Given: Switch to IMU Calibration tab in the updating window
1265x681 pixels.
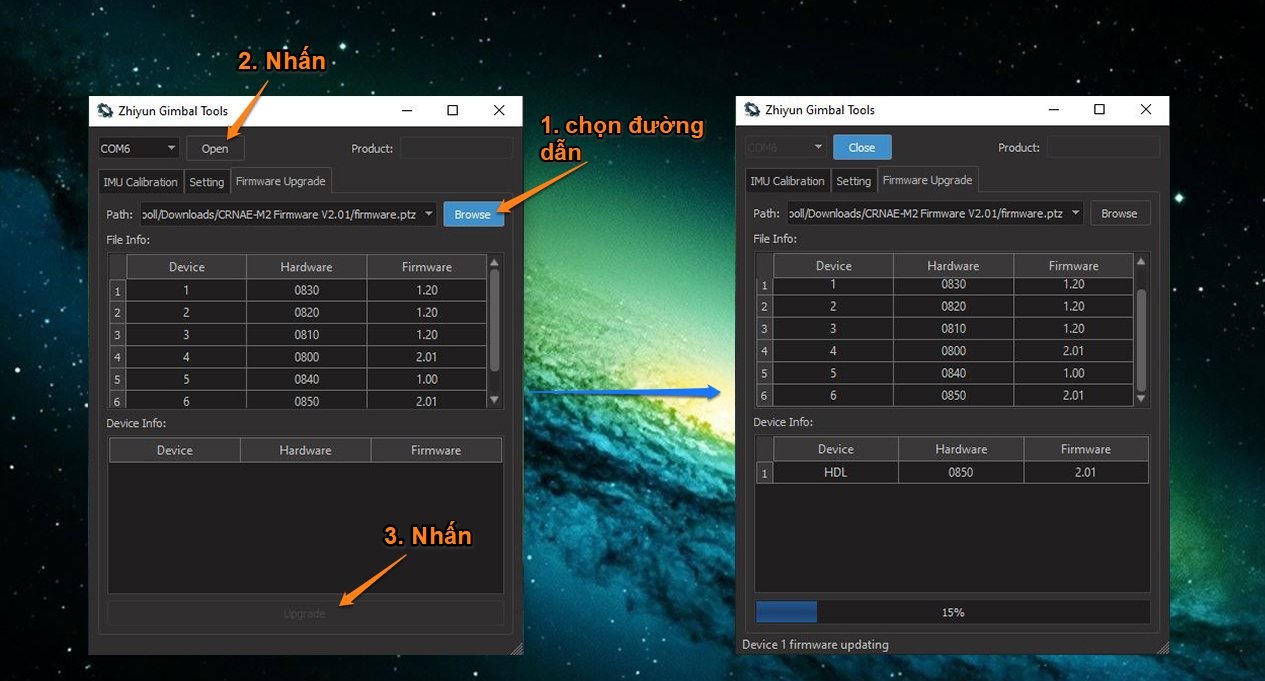Looking at the screenshot, I should point(788,181).
